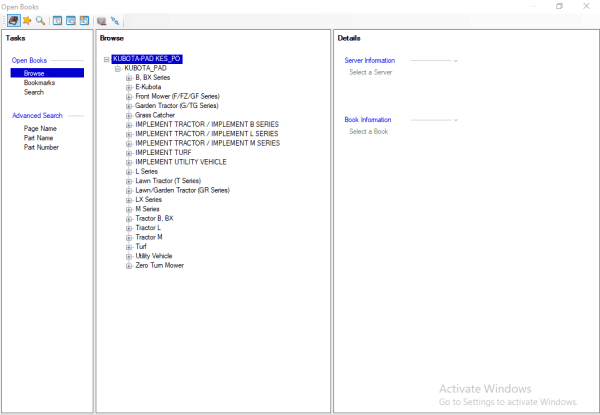This screenshot has width=600, height=415.
Task: Select IMPLEMENT TRACTOR / IMPLEMENT L SERIES label
Action: (207, 133)
